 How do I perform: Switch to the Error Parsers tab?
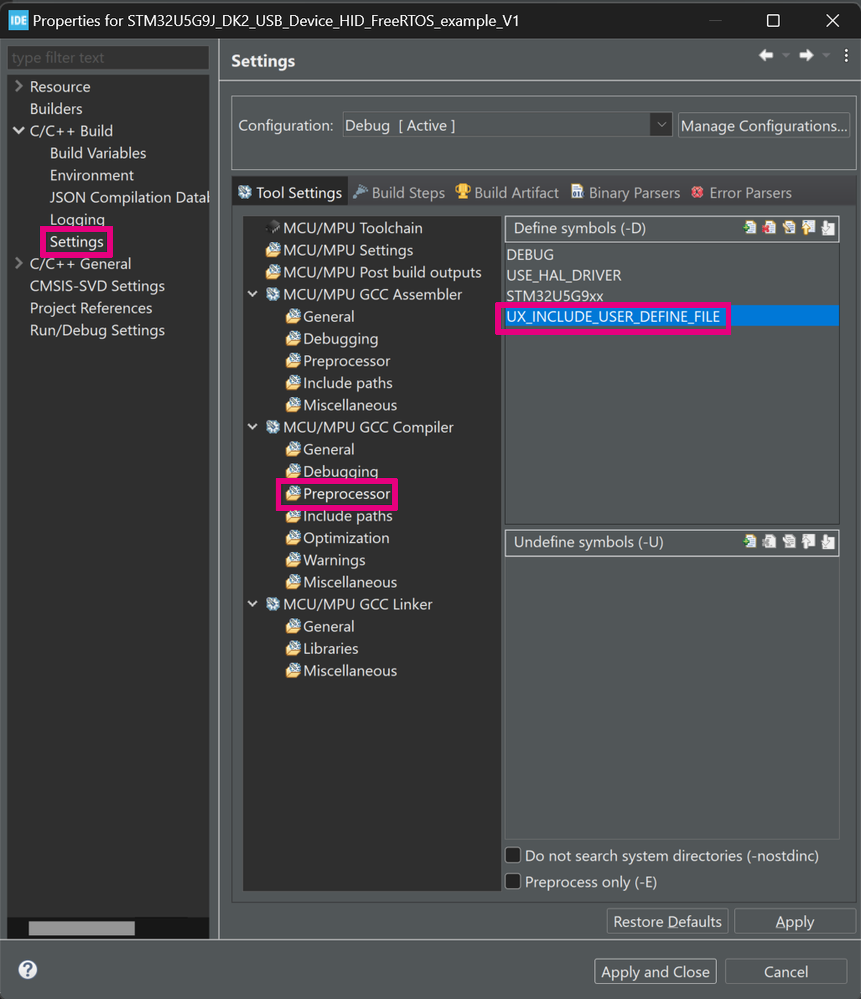[x=741, y=192]
